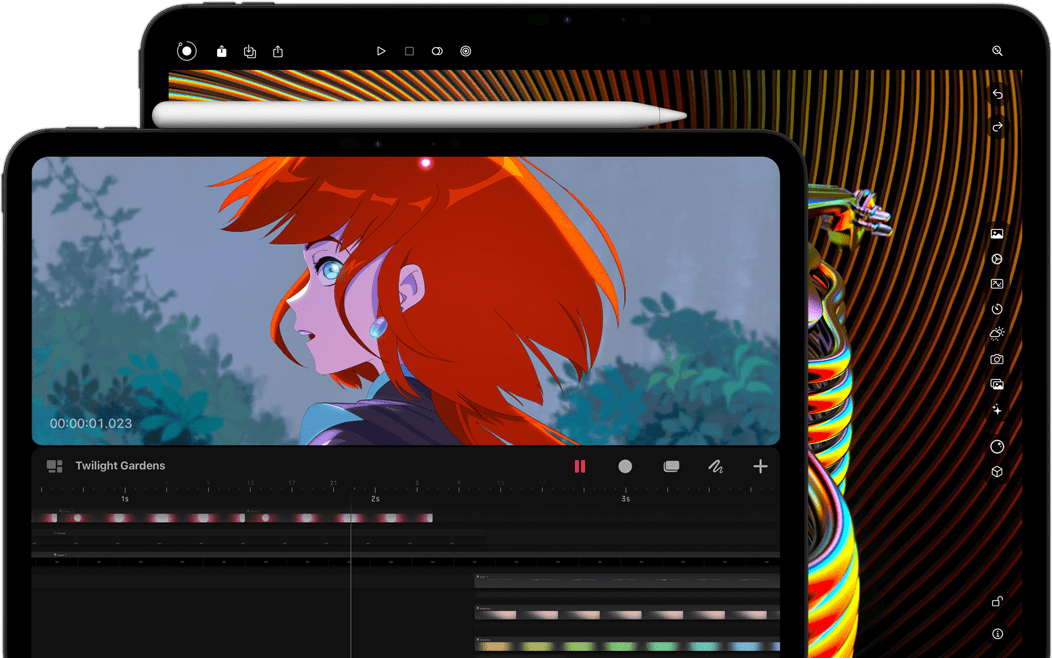Tap the round record button in timeline toolbar
This screenshot has width=1052, height=658.
(625, 466)
